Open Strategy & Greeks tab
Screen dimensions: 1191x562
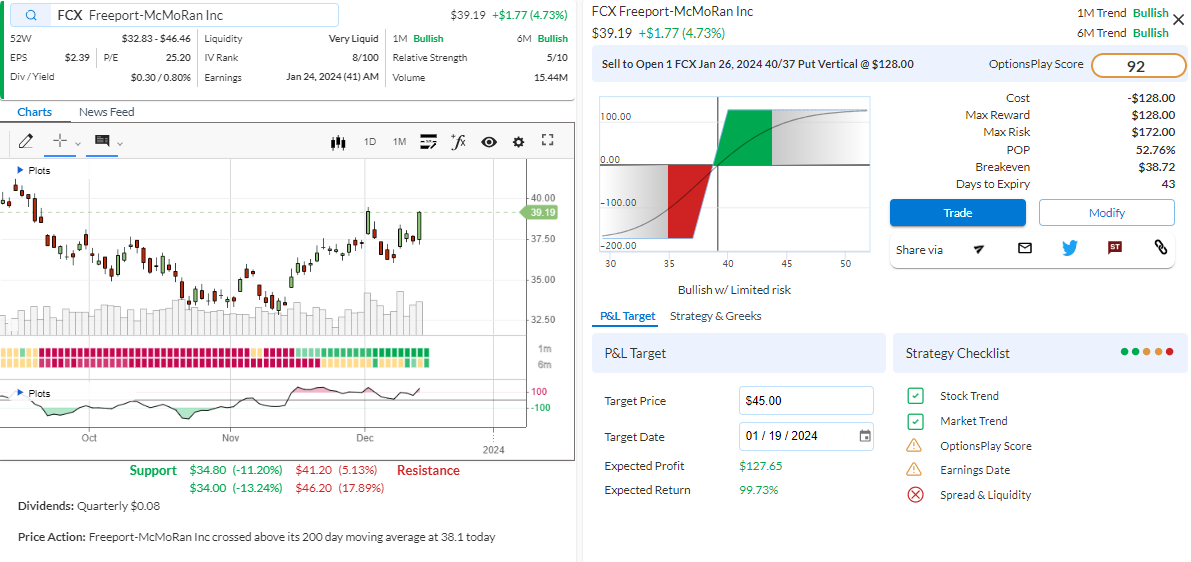click(716, 316)
